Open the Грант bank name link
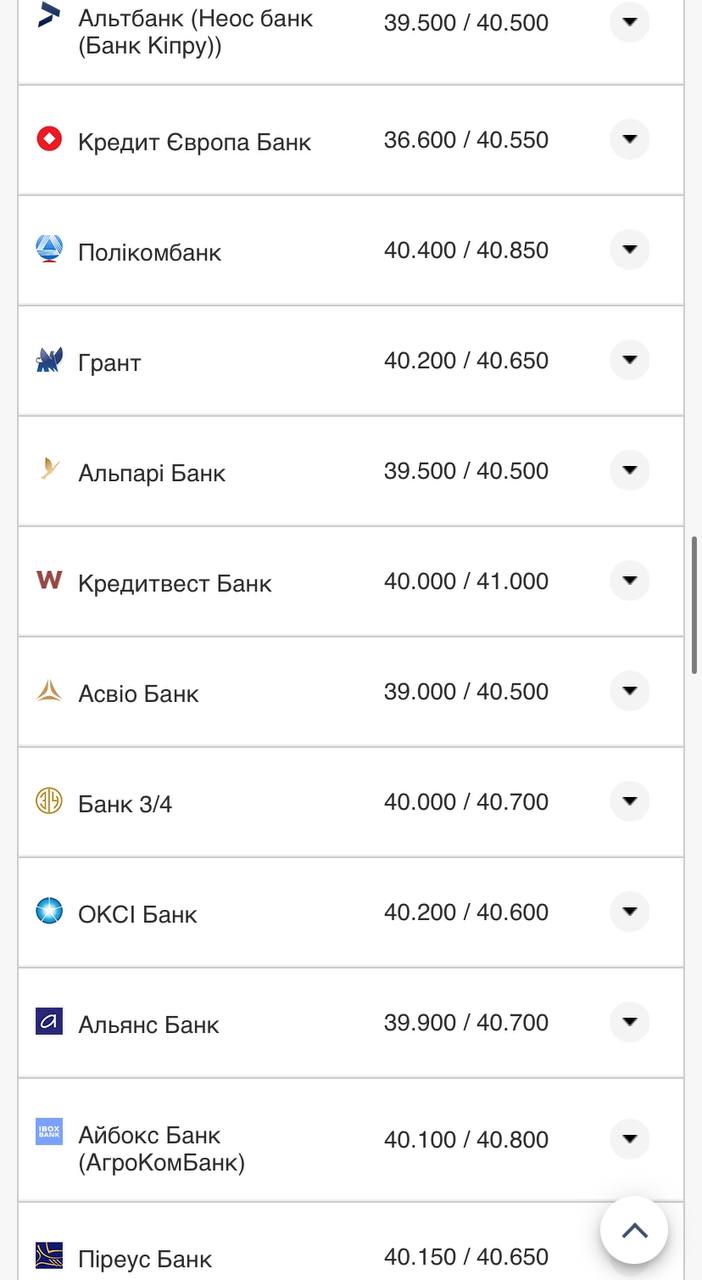 [109, 363]
